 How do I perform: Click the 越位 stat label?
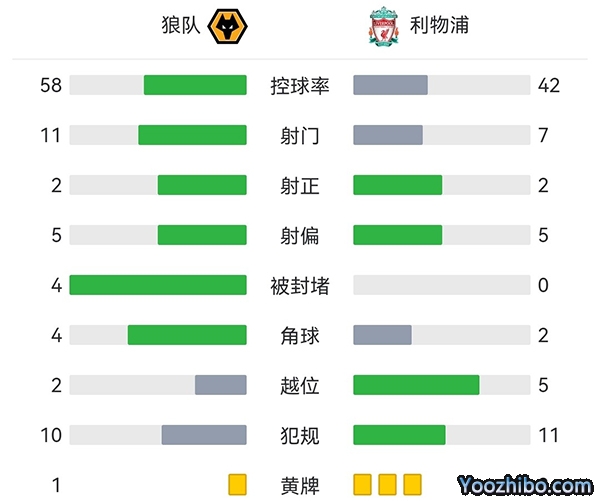tap(300, 385)
